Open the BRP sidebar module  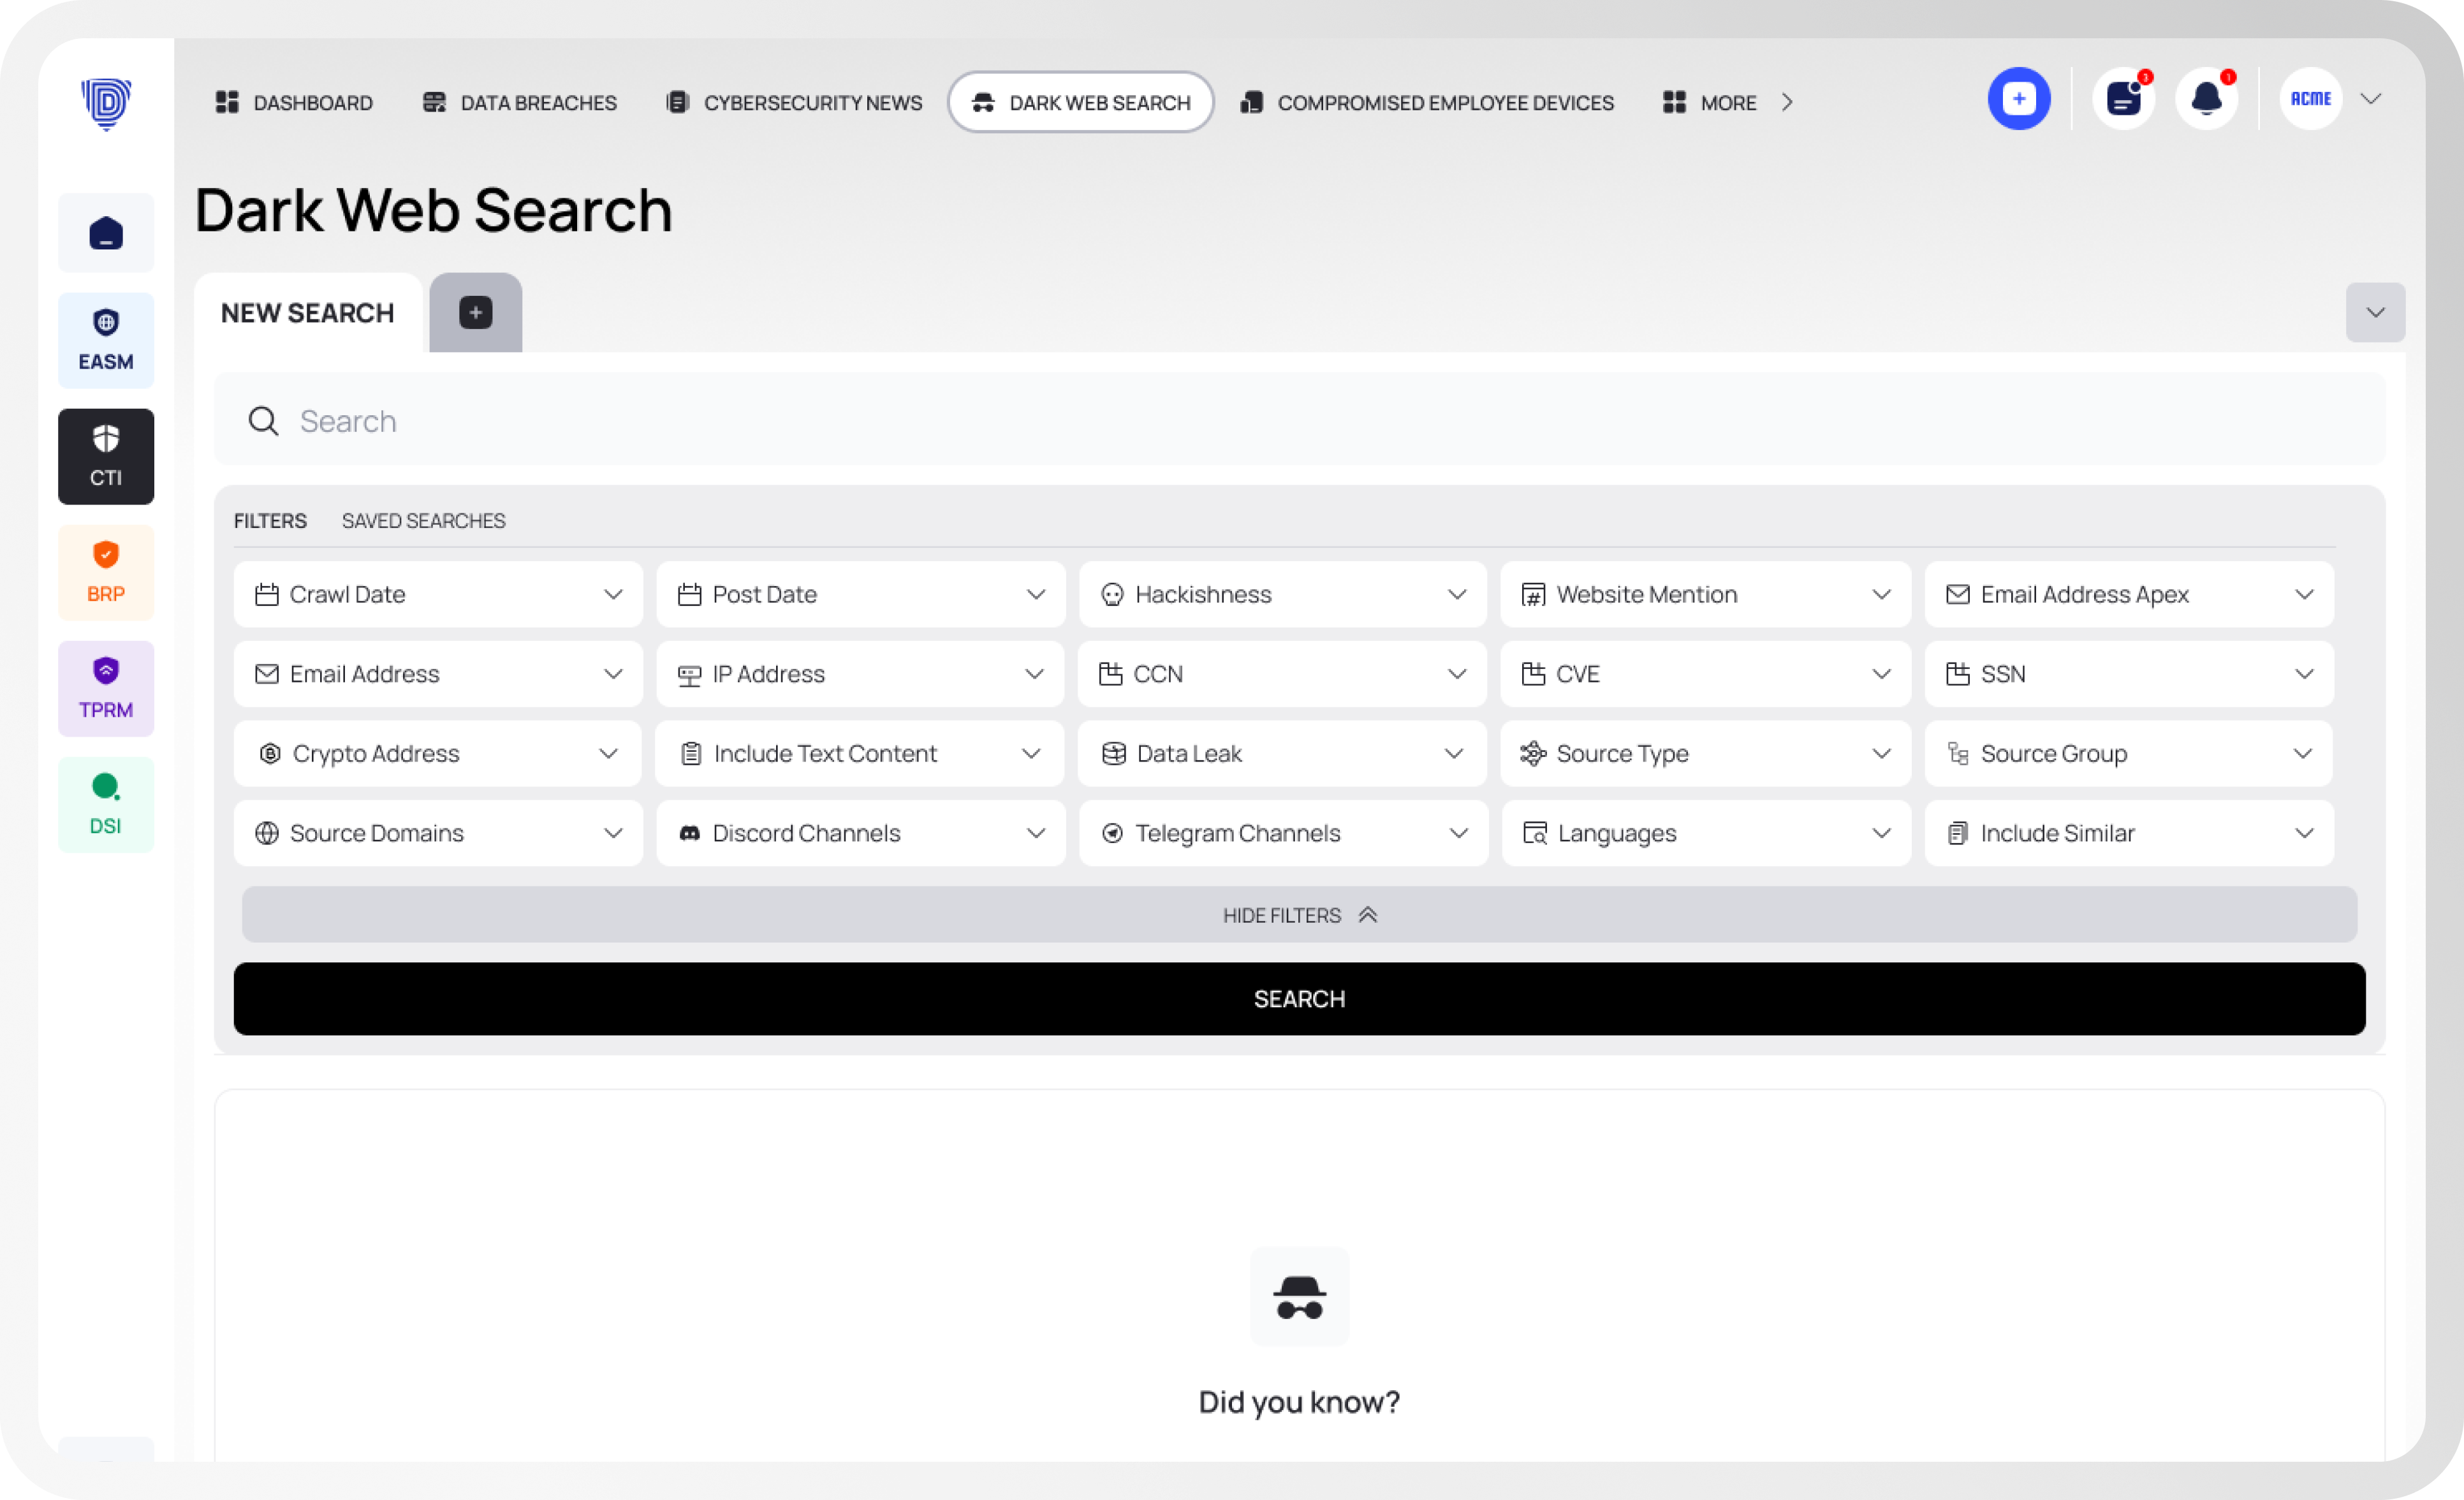tap(105, 572)
